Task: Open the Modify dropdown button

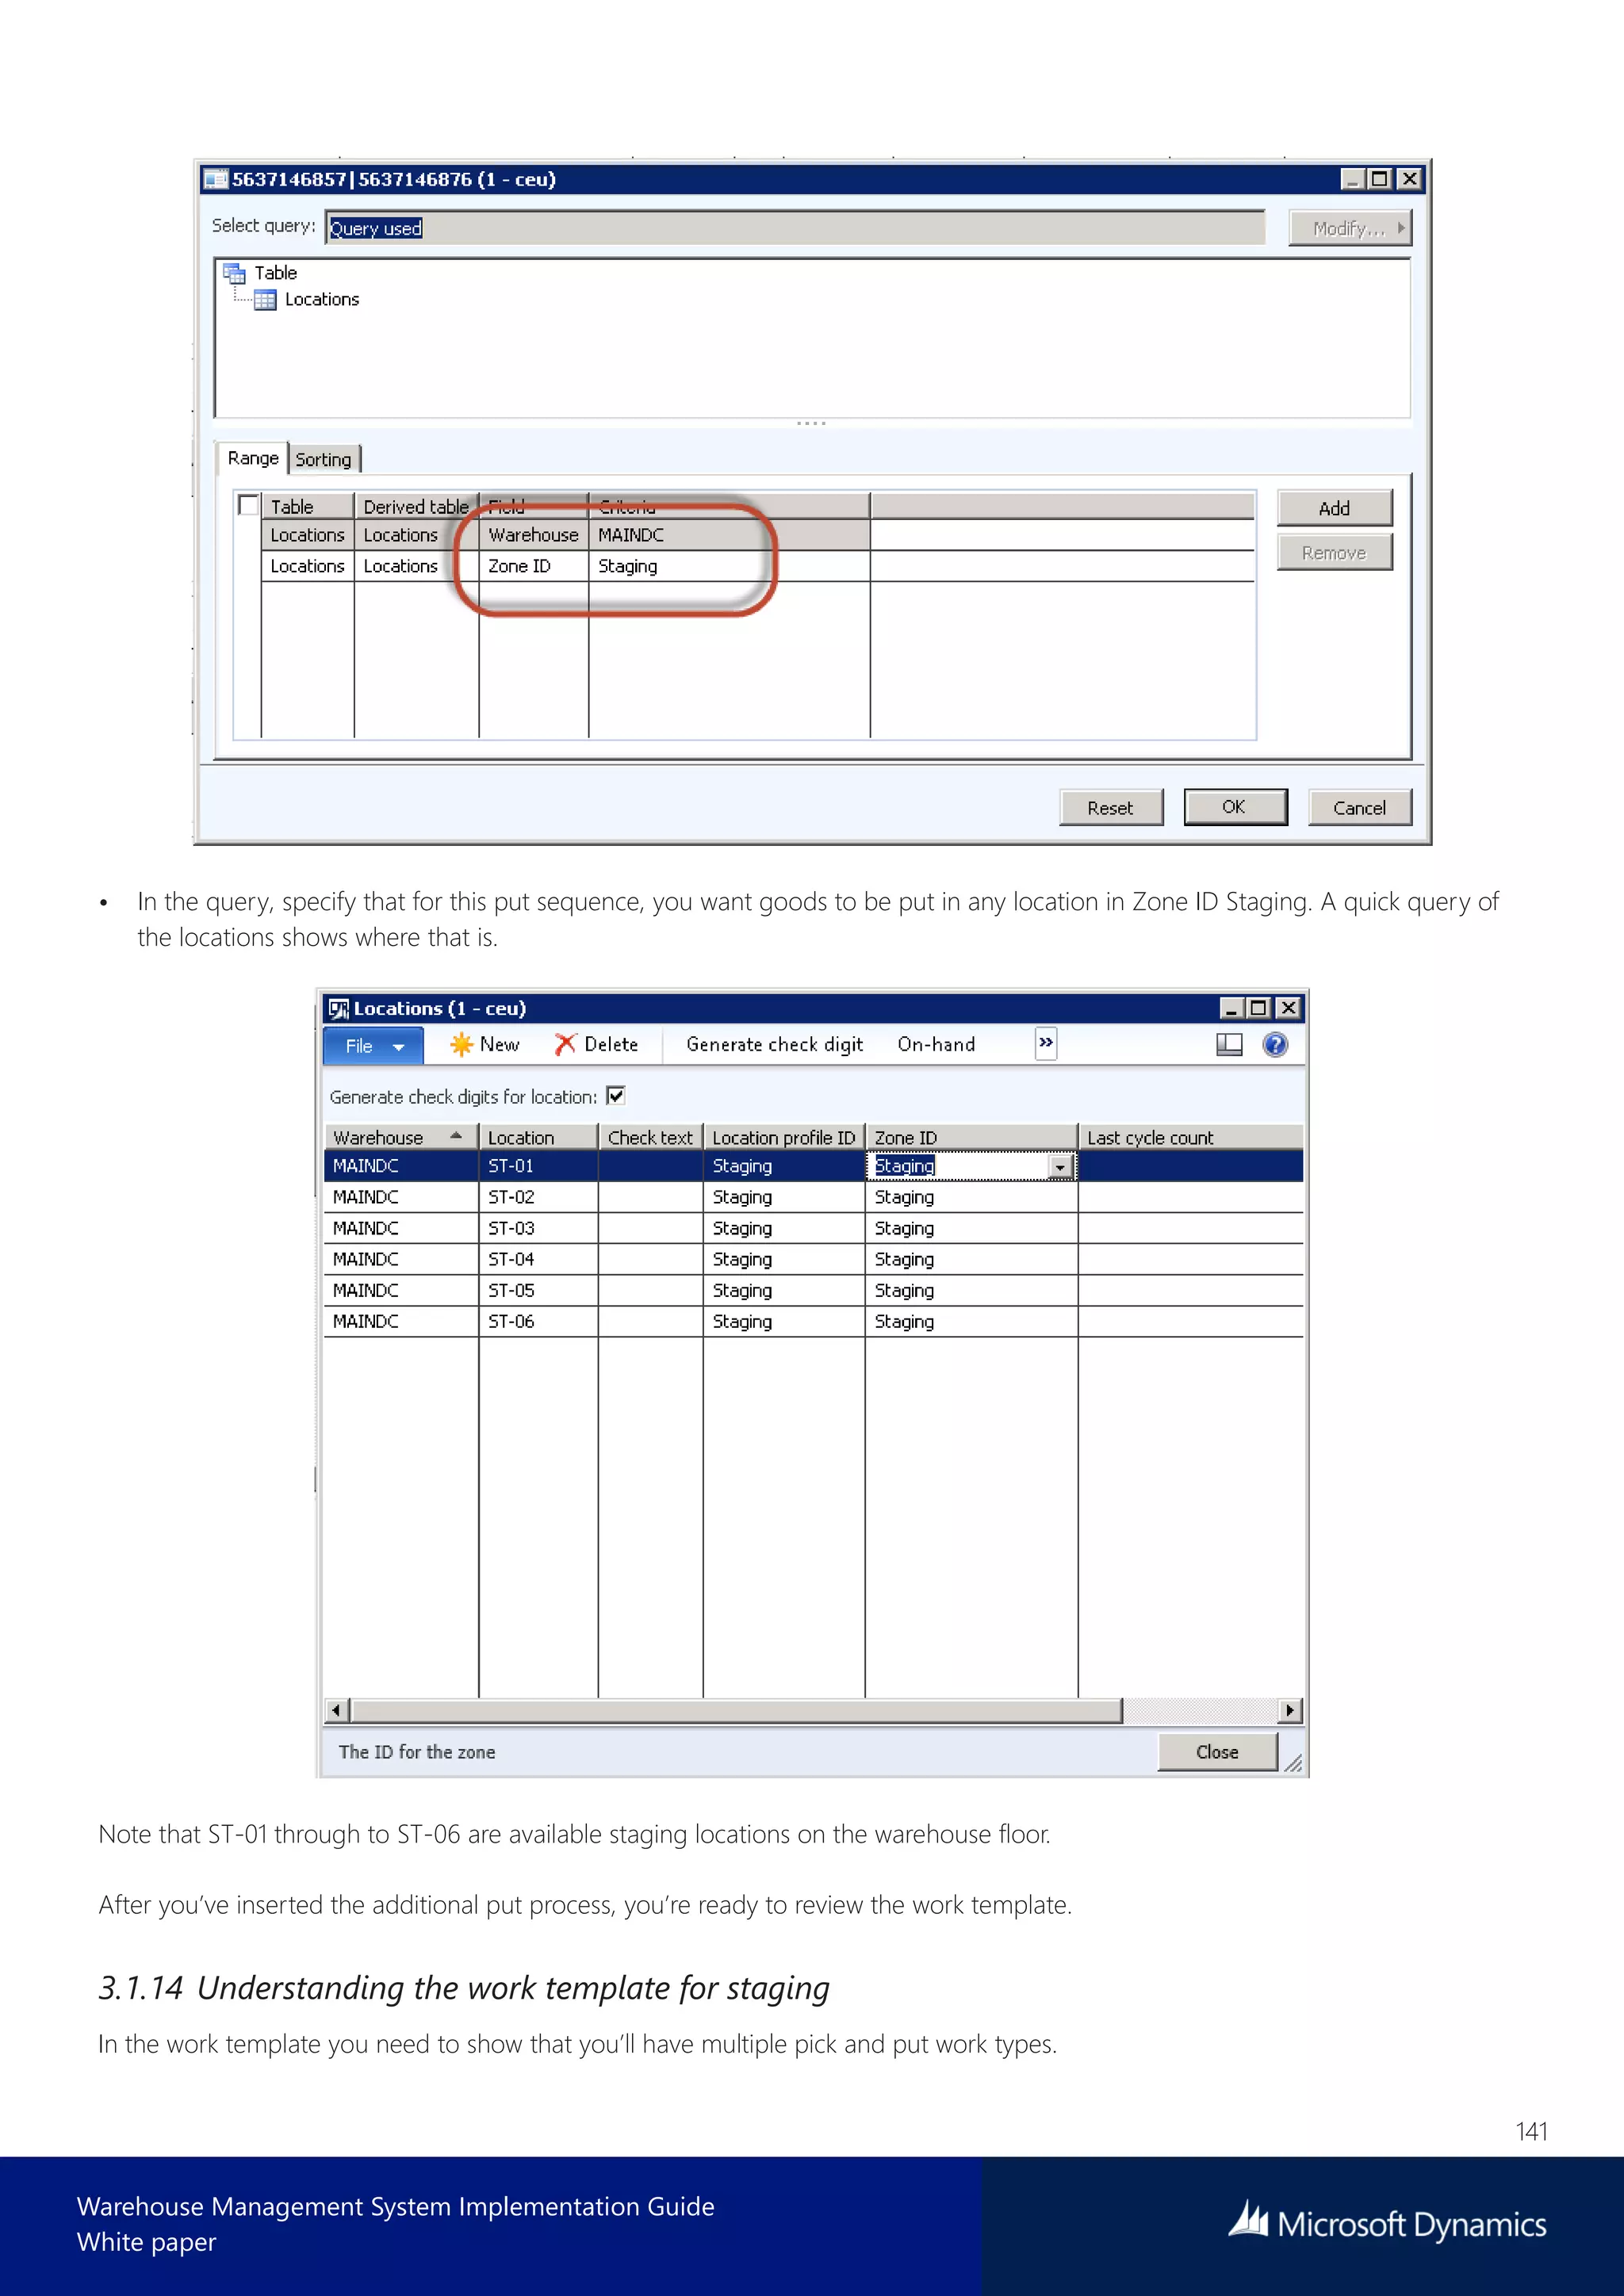Action: [1349, 229]
